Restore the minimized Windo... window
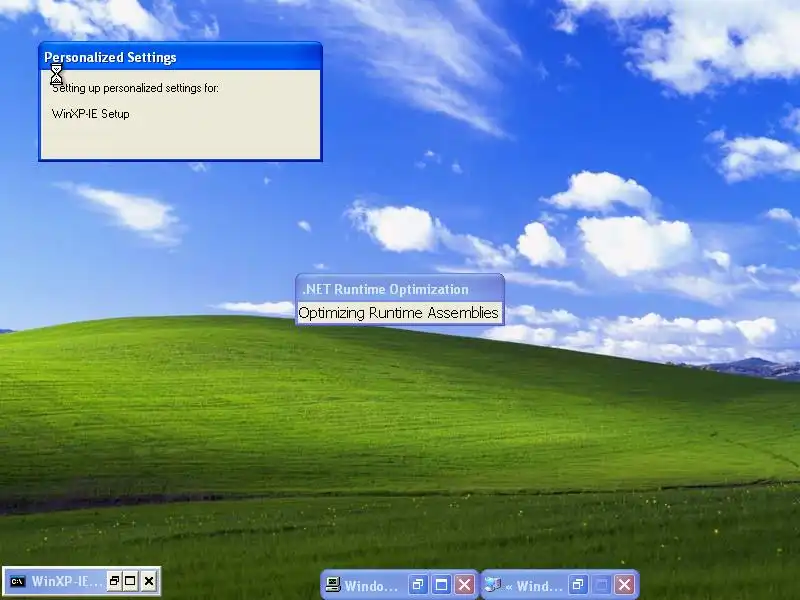This screenshot has height=600, width=800. click(x=418, y=585)
